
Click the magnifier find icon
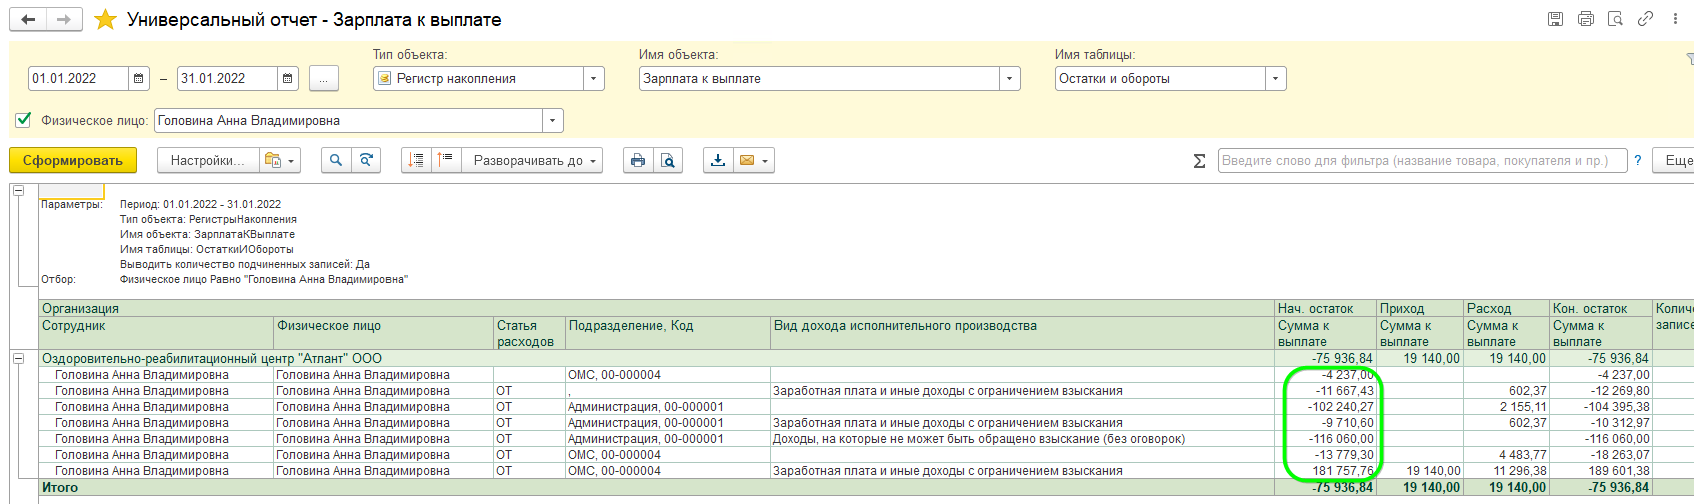336,160
